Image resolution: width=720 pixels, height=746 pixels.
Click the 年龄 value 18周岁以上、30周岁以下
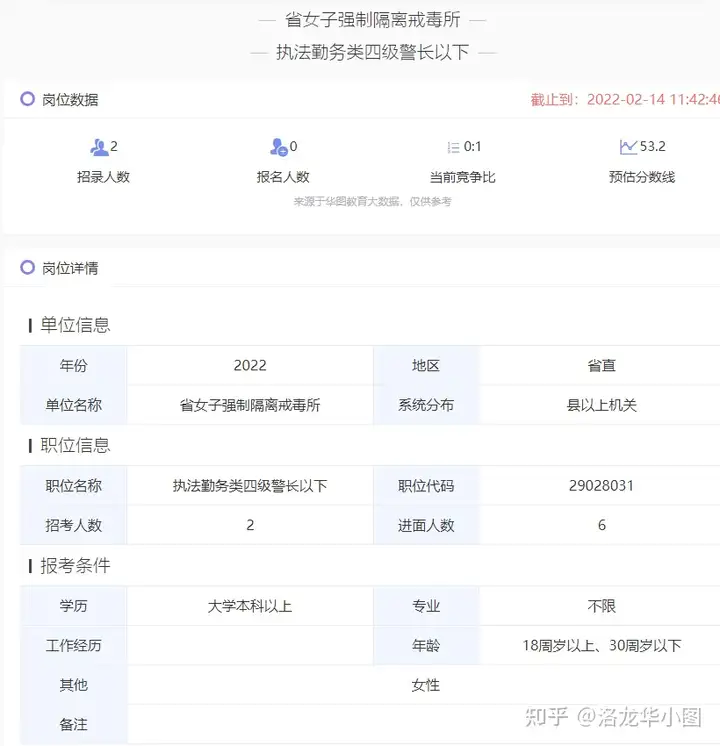point(602,646)
